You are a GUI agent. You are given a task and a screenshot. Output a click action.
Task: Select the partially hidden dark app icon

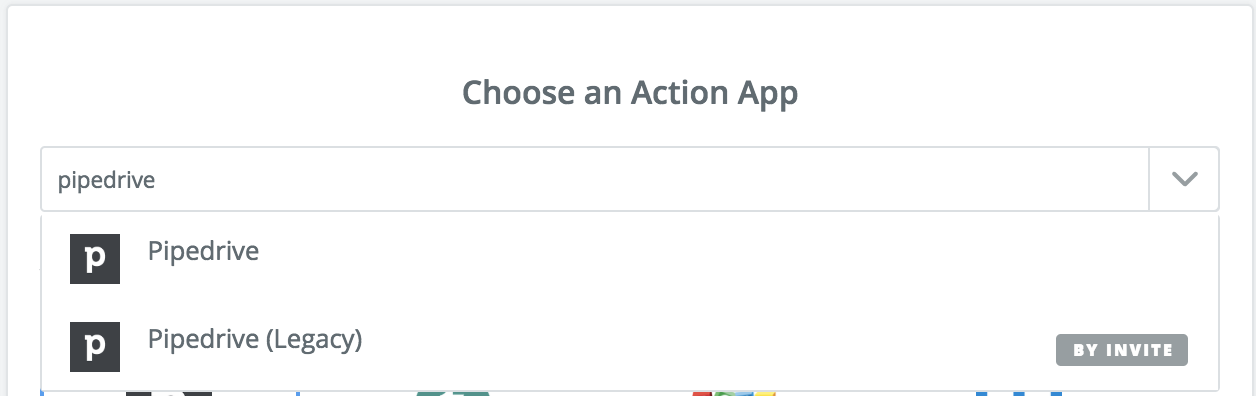168,393
